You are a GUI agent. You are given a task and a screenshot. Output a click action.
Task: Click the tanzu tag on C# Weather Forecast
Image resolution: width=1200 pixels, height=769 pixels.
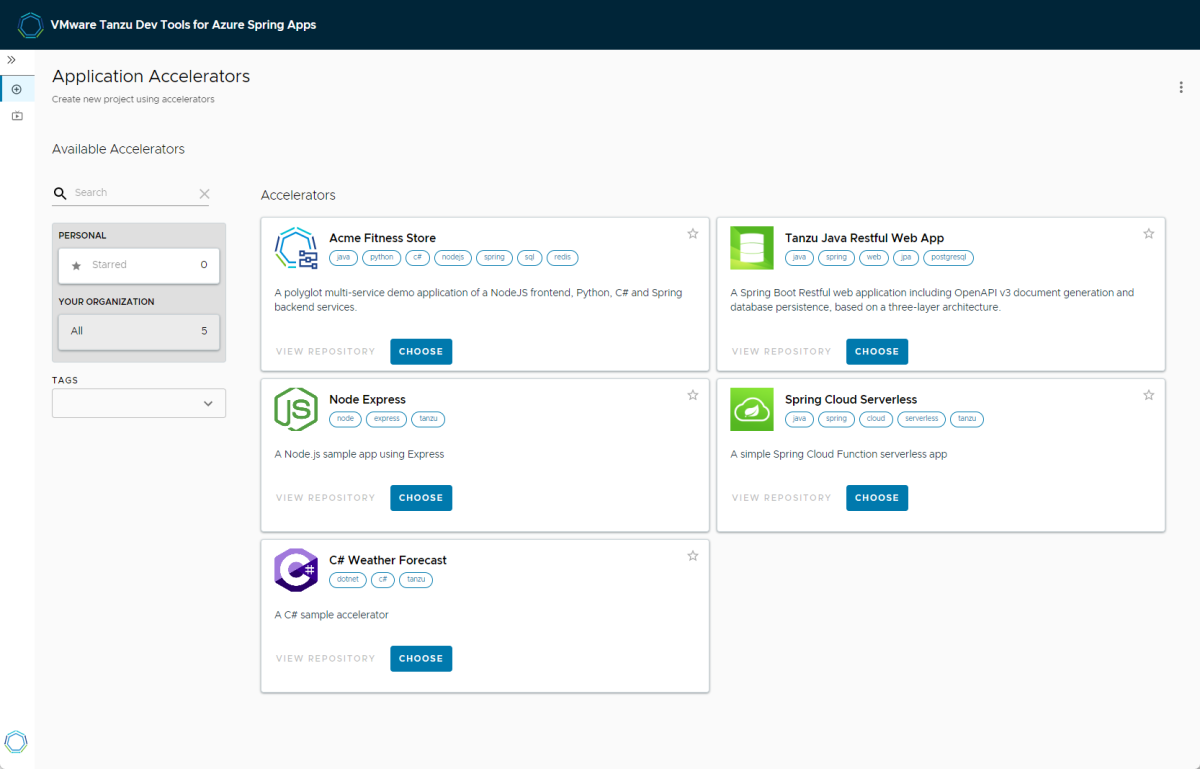pos(417,579)
